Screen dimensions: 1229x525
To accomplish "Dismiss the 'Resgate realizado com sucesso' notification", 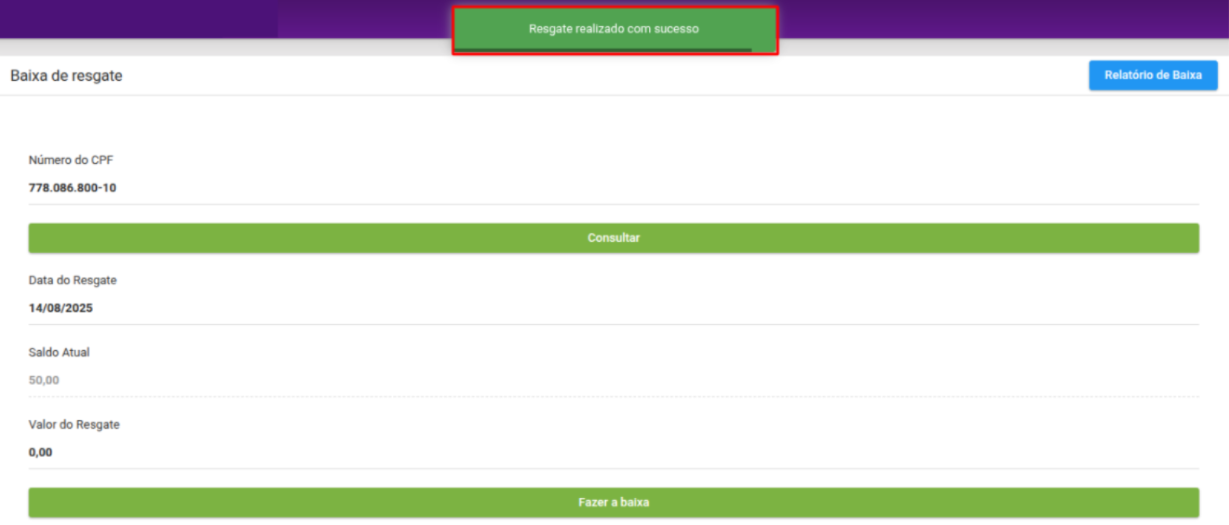I will pyautogui.click(x=614, y=28).
